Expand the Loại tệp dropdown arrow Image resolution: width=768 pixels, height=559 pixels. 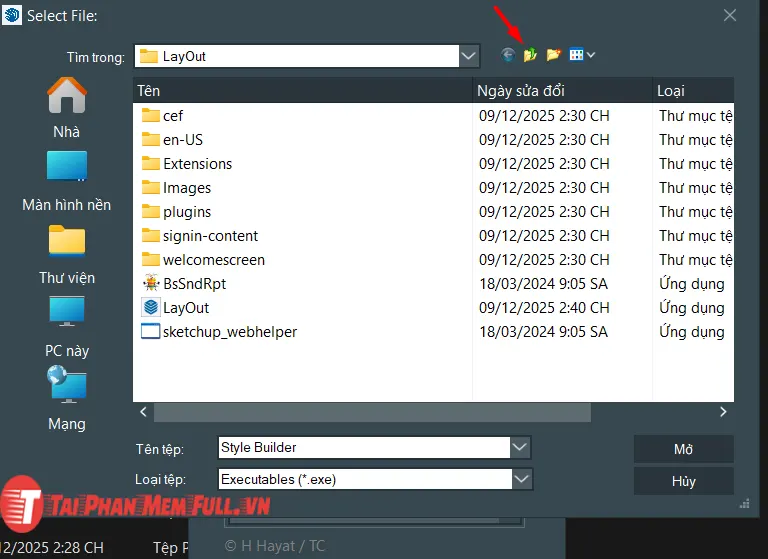(x=522, y=479)
